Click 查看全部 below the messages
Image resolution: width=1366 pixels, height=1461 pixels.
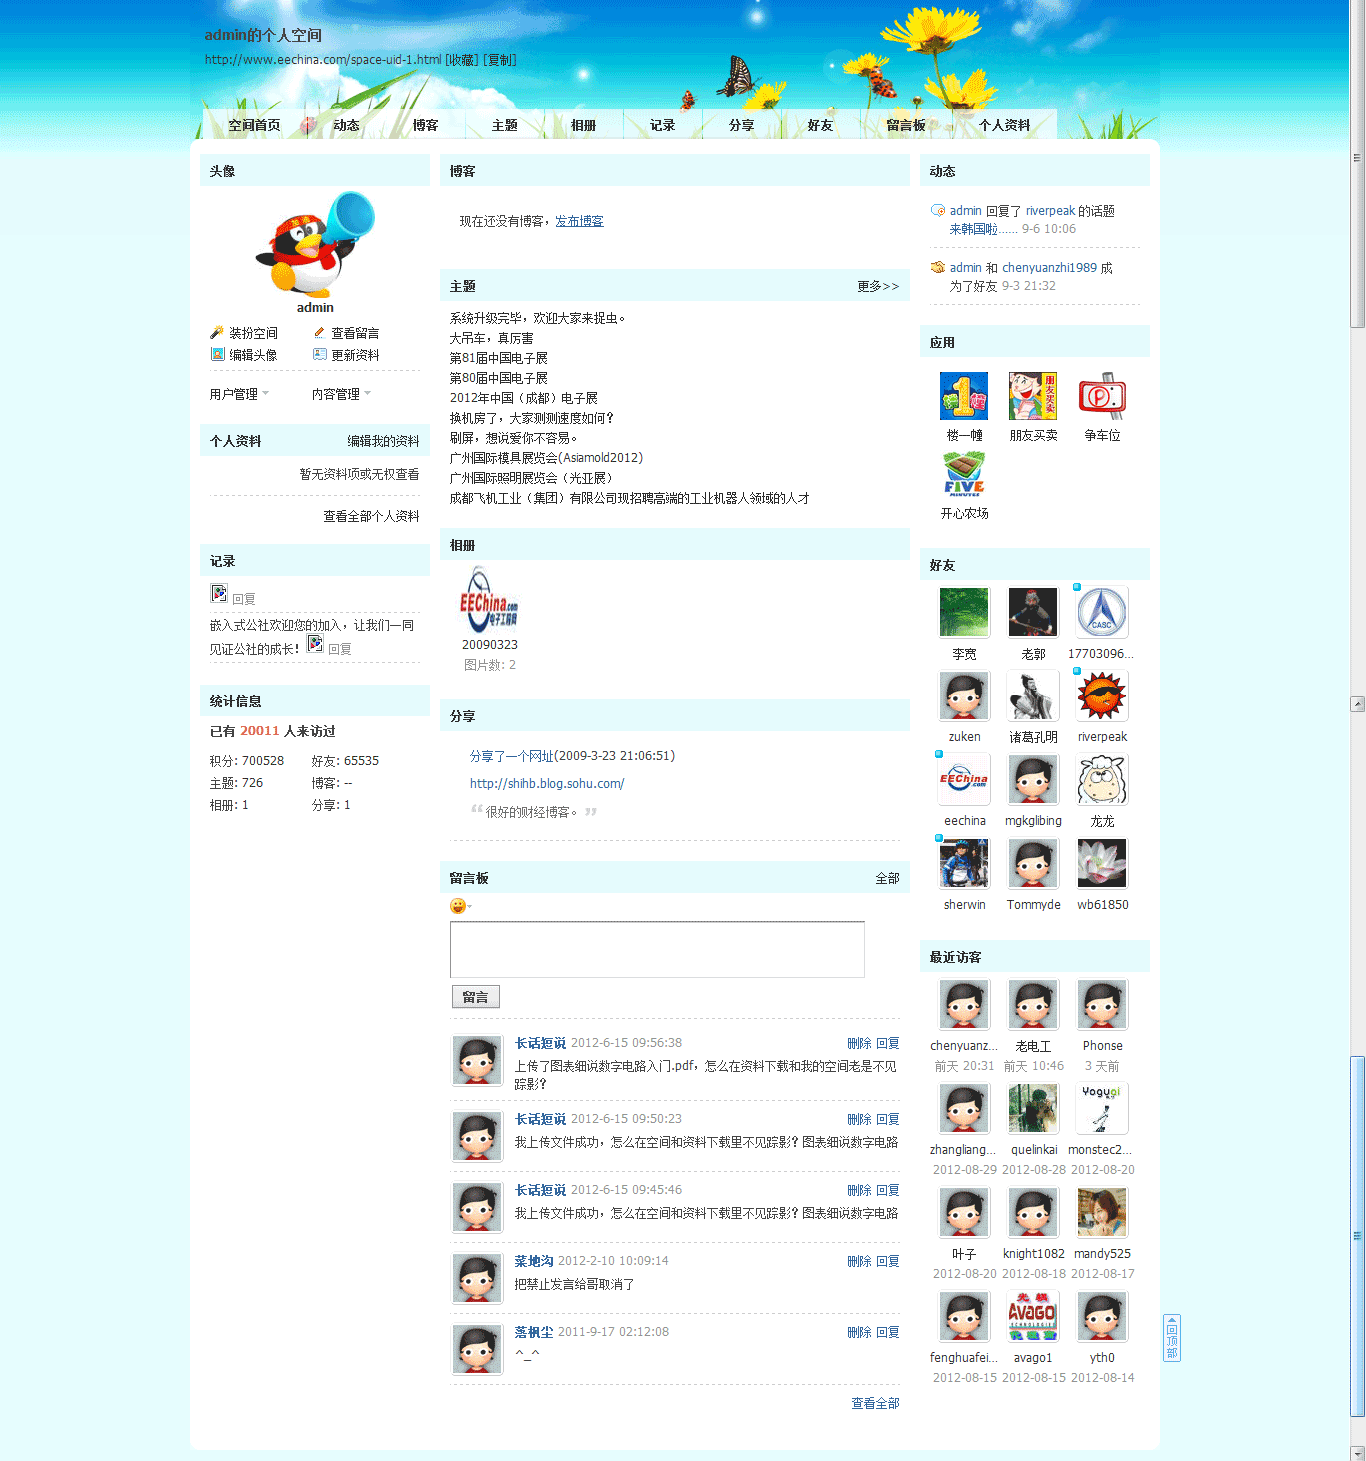pyautogui.click(x=875, y=1404)
